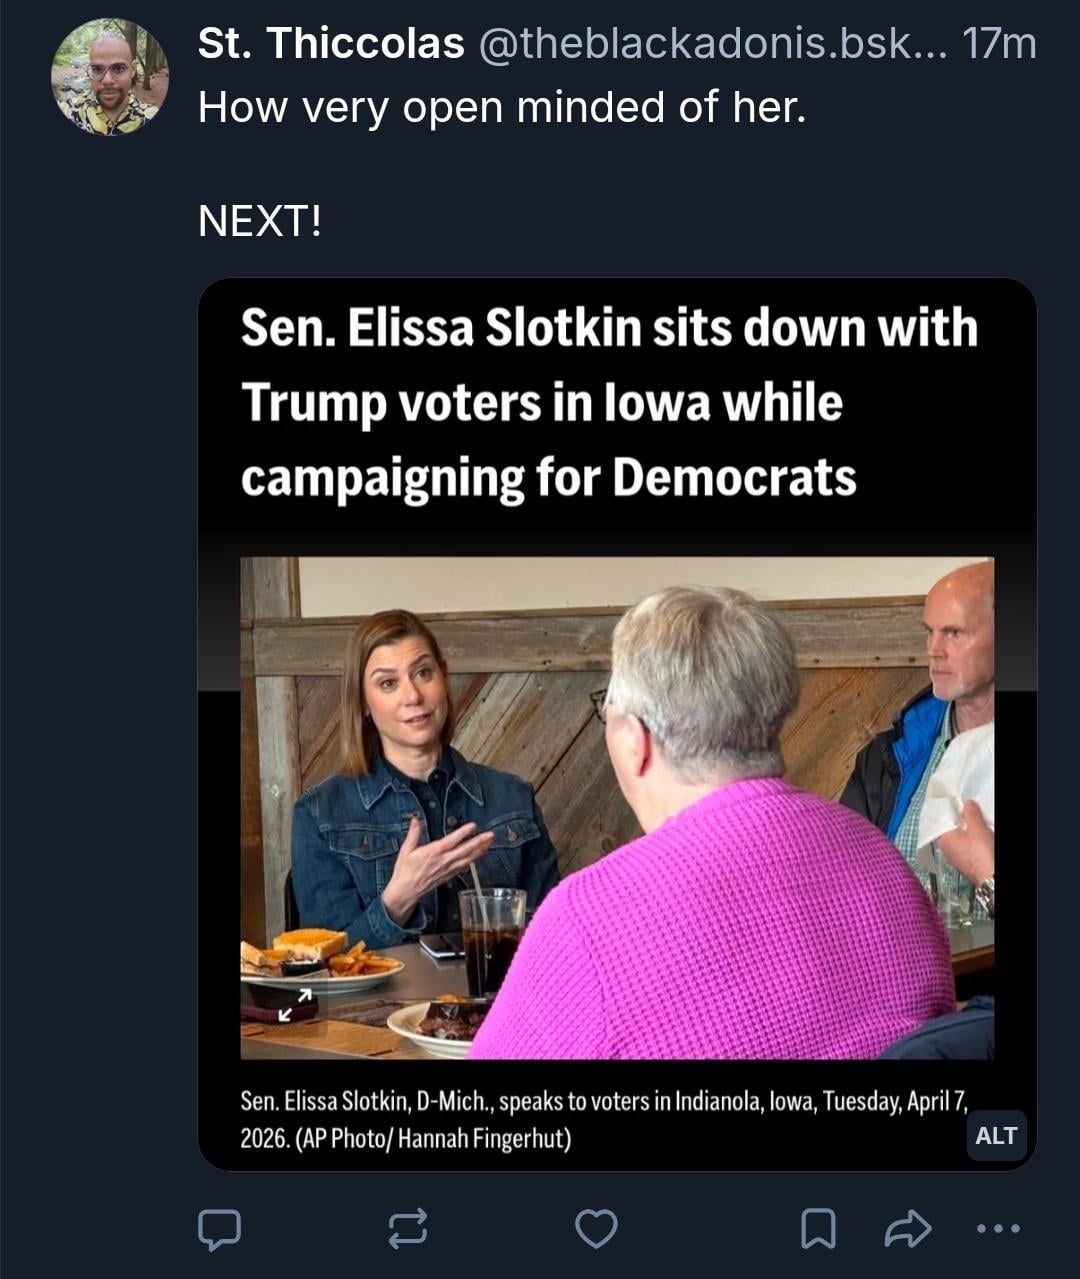Click the "How very open minded" post text
The height and width of the screenshot is (1279, 1080).
click(502, 107)
